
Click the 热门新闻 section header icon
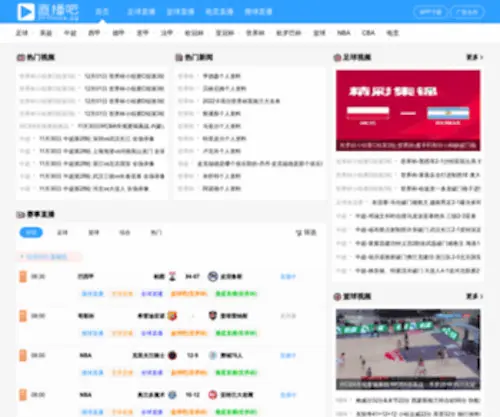pyautogui.click(x=179, y=57)
